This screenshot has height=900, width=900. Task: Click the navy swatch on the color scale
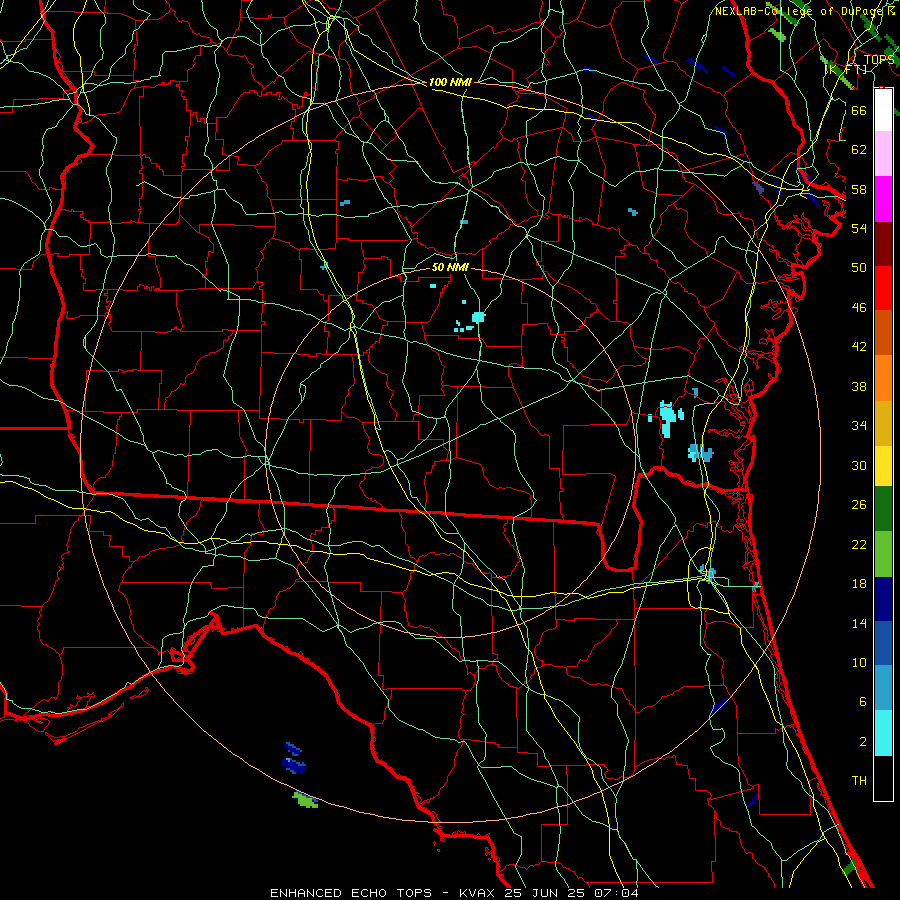(883, 599)
